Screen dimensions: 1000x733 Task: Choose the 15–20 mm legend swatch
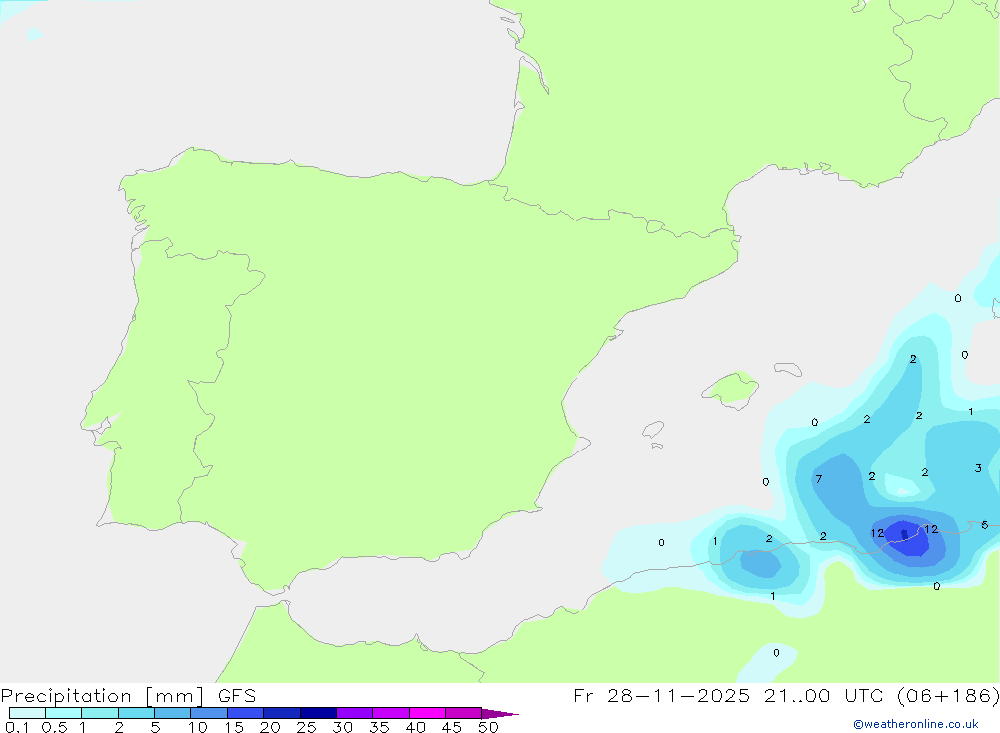(x=246, y=713)
